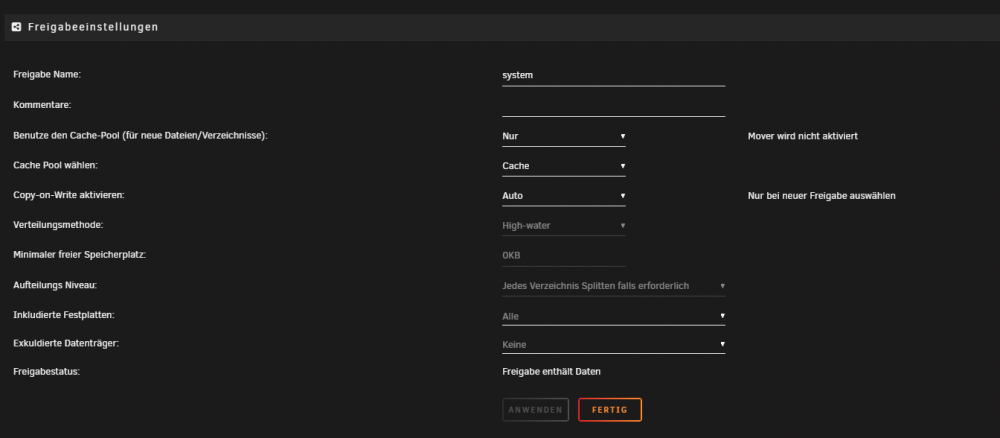Click the Minimaler freier Speicherplatz field showing 0KB
This screenshot has width=1000, height=438.
(564, 256)
